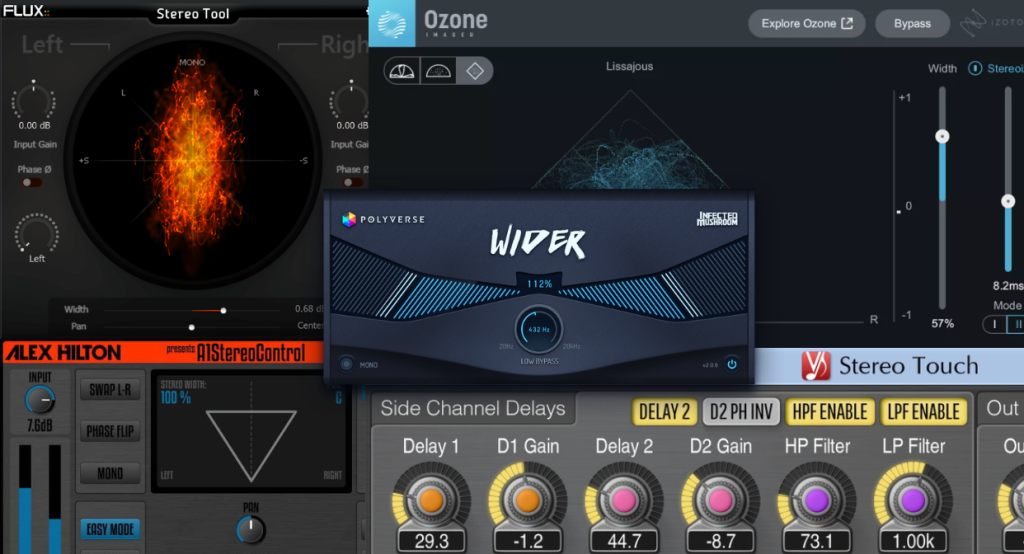The height and width of the screenshot is (554, 1024).
Task: Click the INPUT knob in A1StereoControl
Action: (x=40, y=400)
